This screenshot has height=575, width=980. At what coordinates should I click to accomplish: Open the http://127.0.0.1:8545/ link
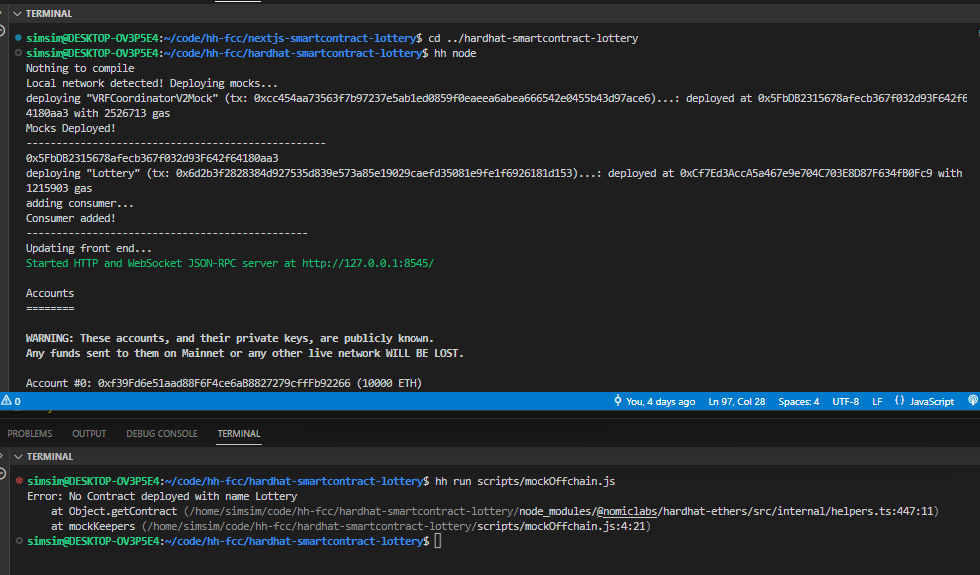[x=368, y=263]
